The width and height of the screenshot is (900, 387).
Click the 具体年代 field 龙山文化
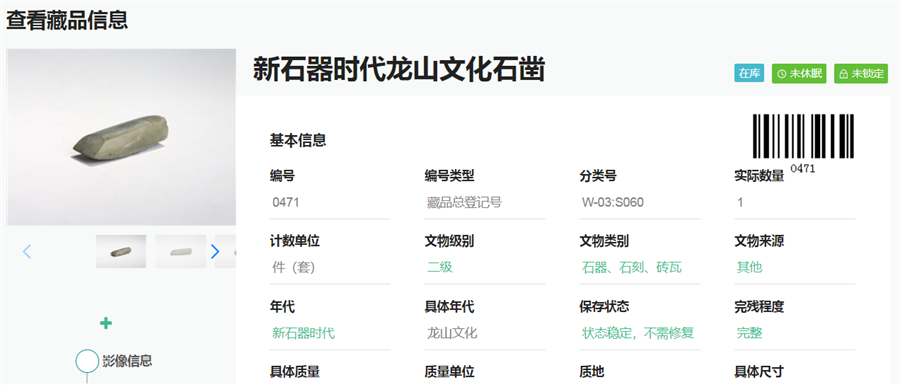485,333
